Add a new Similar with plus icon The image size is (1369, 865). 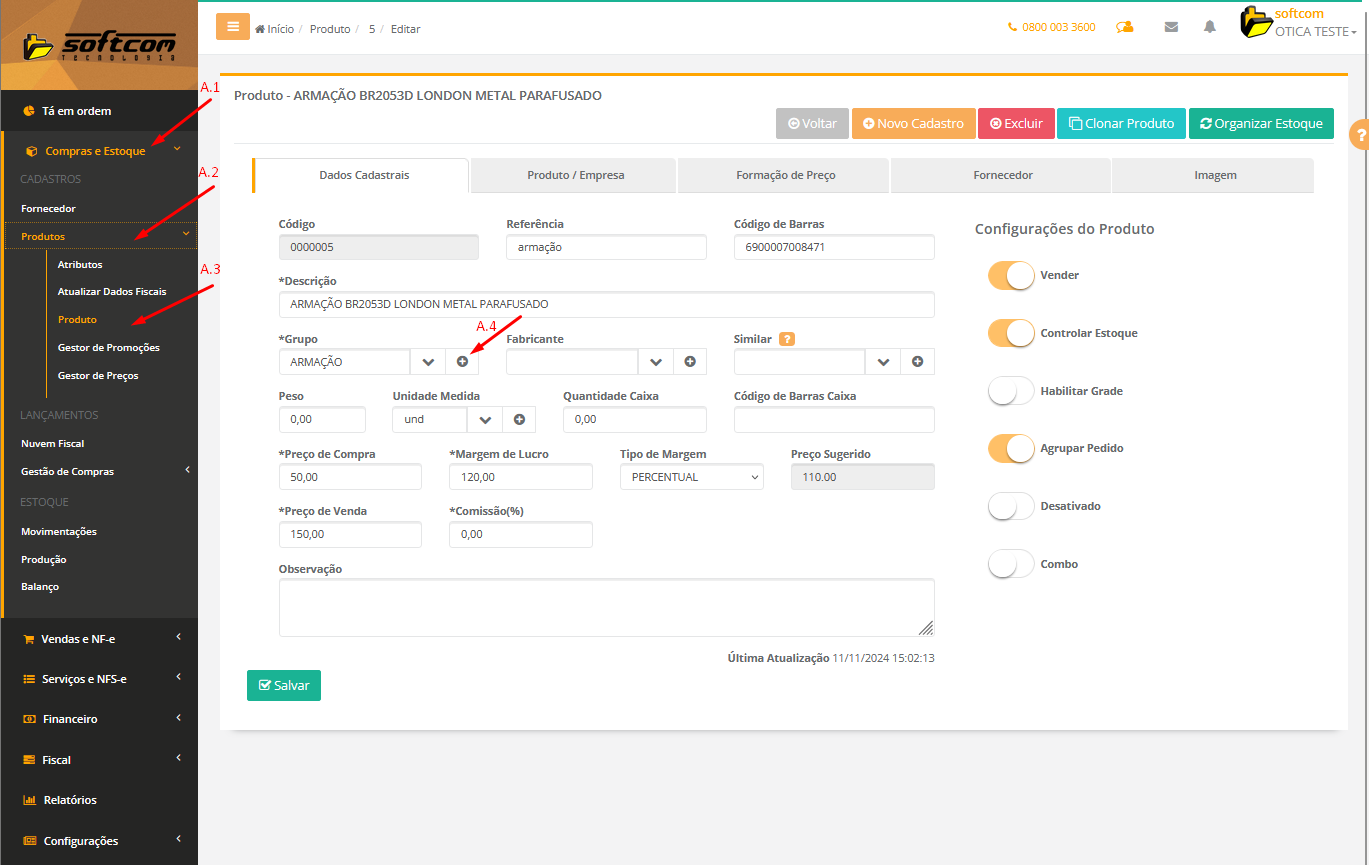click(x=917, y=362)
